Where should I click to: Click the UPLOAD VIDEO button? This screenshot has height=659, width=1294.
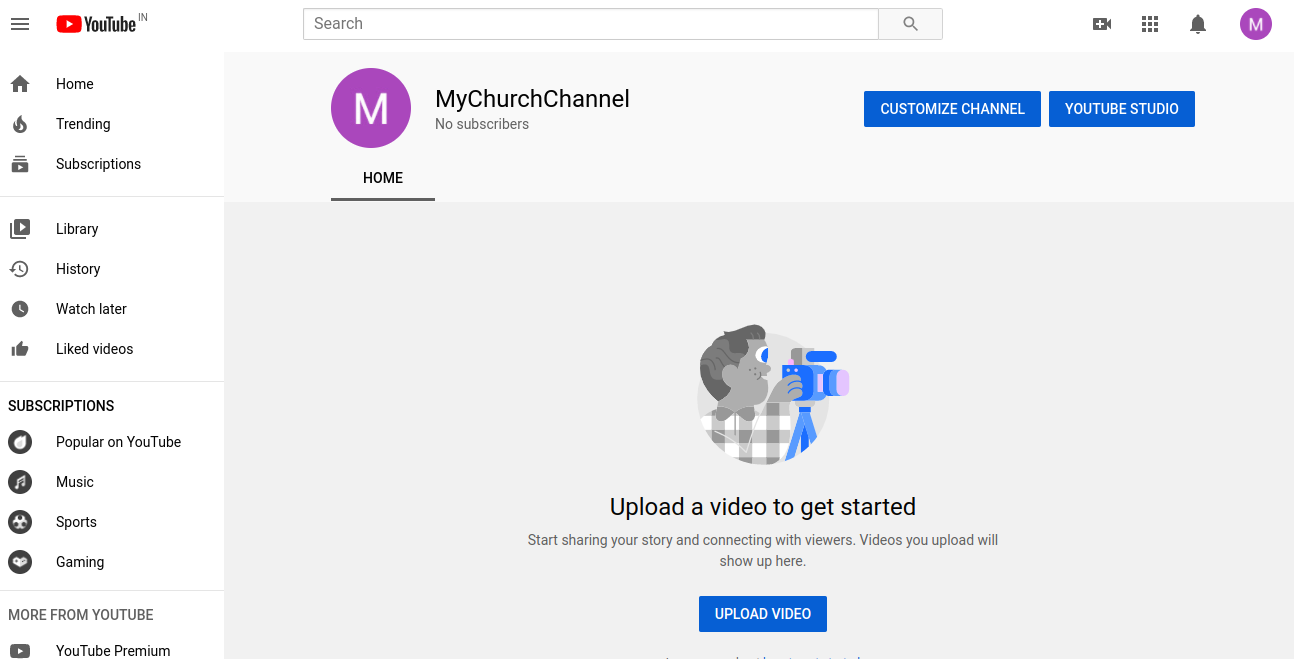coord(763,614)
